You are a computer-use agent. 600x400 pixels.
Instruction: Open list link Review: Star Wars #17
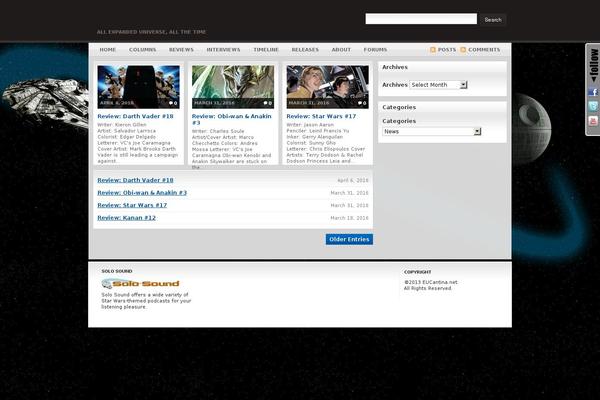click(x=132, y=205)
